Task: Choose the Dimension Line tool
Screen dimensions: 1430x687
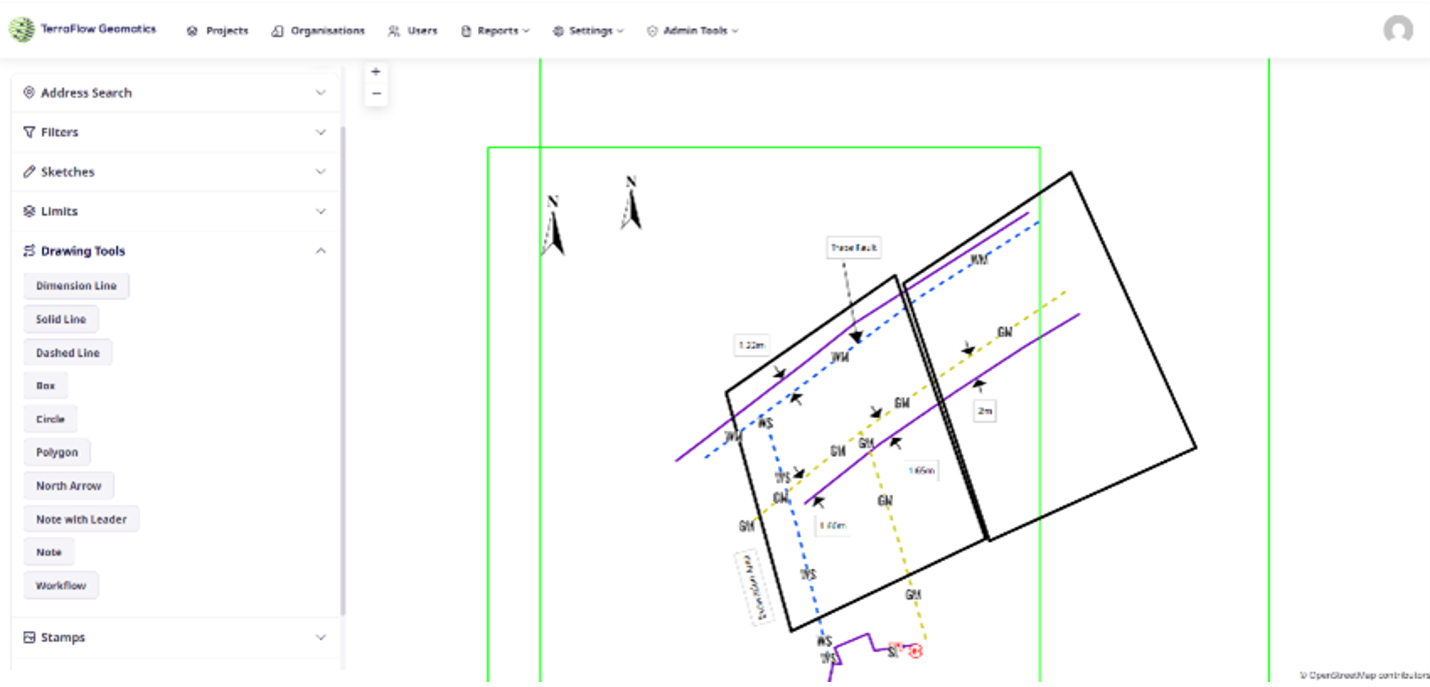Action: click(x=76, y=286)
